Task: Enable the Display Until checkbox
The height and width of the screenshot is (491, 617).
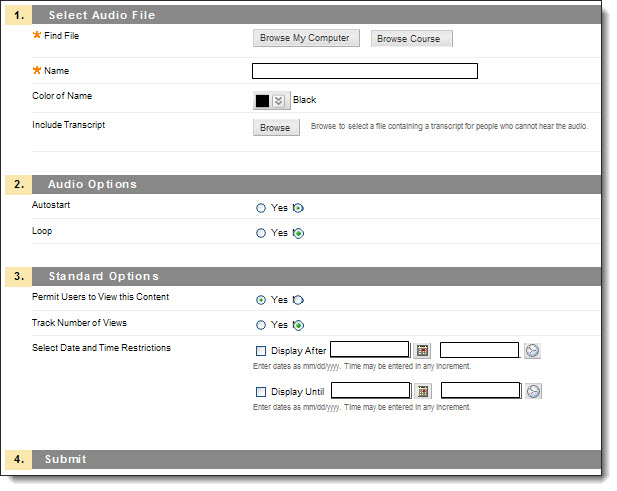Action: click(261, 392)
